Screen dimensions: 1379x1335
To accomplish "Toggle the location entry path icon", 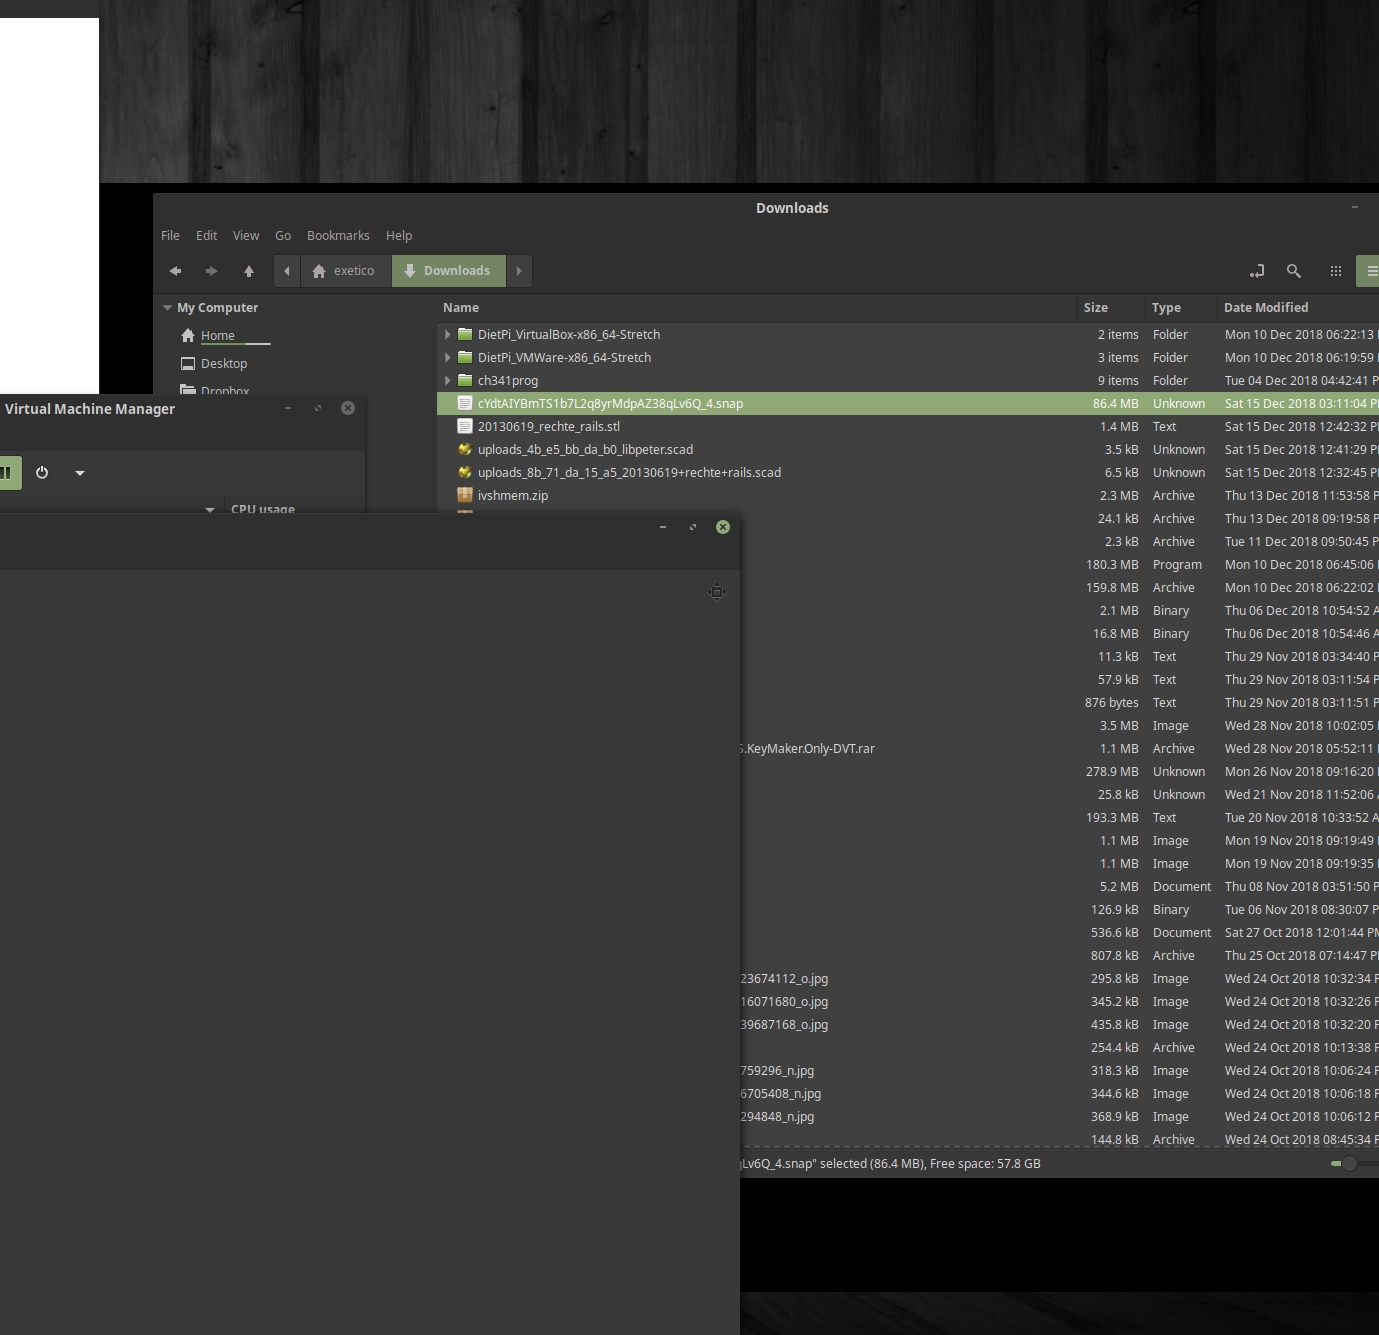I will pos(1257,271).
